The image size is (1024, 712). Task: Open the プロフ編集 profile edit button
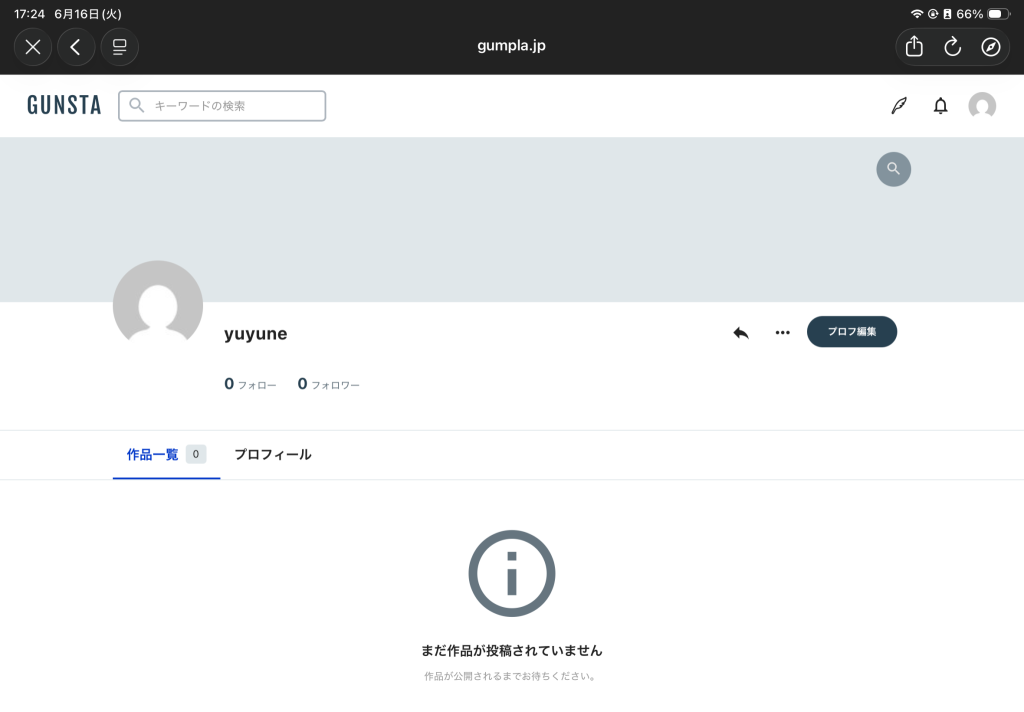click(852, 332)
